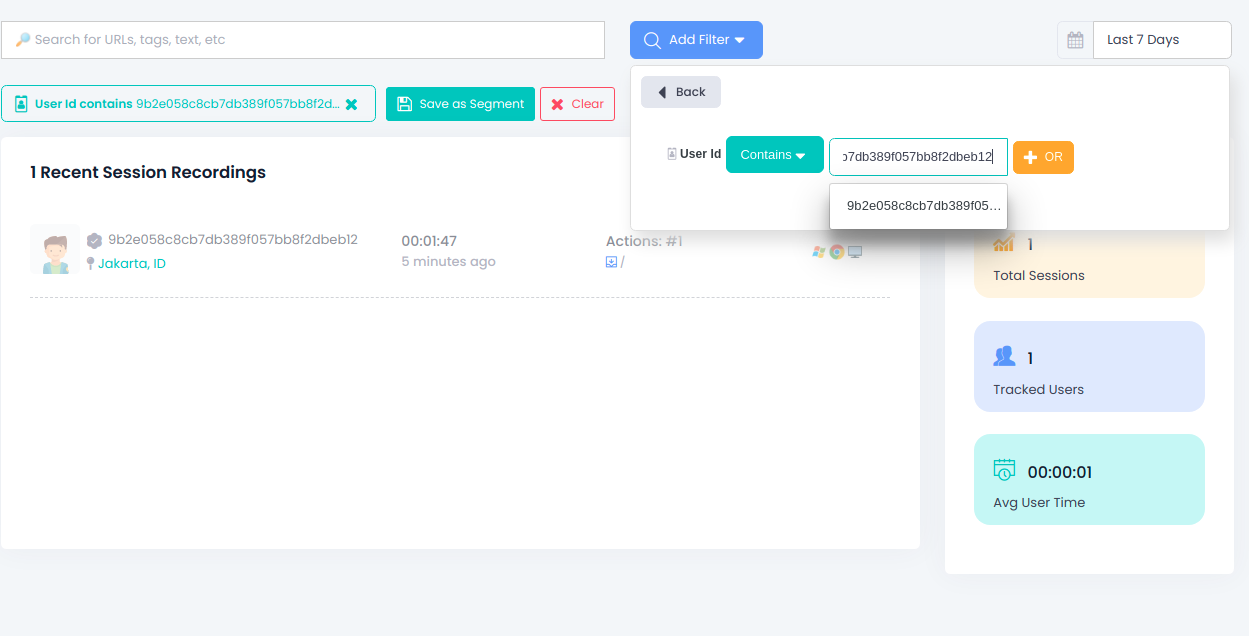Clear all applied filters
The image size is (1249, 636).
(577, 103)
